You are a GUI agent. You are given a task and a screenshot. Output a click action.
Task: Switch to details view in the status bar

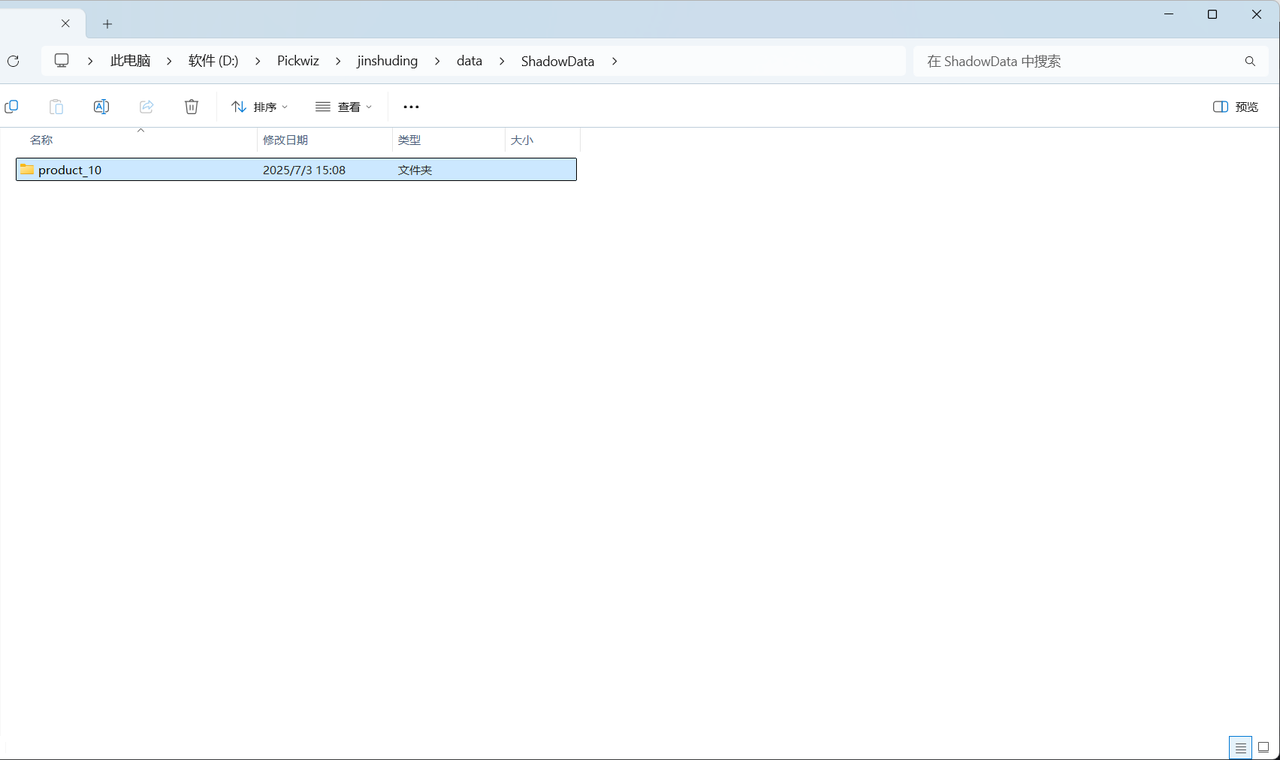pos(1240,747)
